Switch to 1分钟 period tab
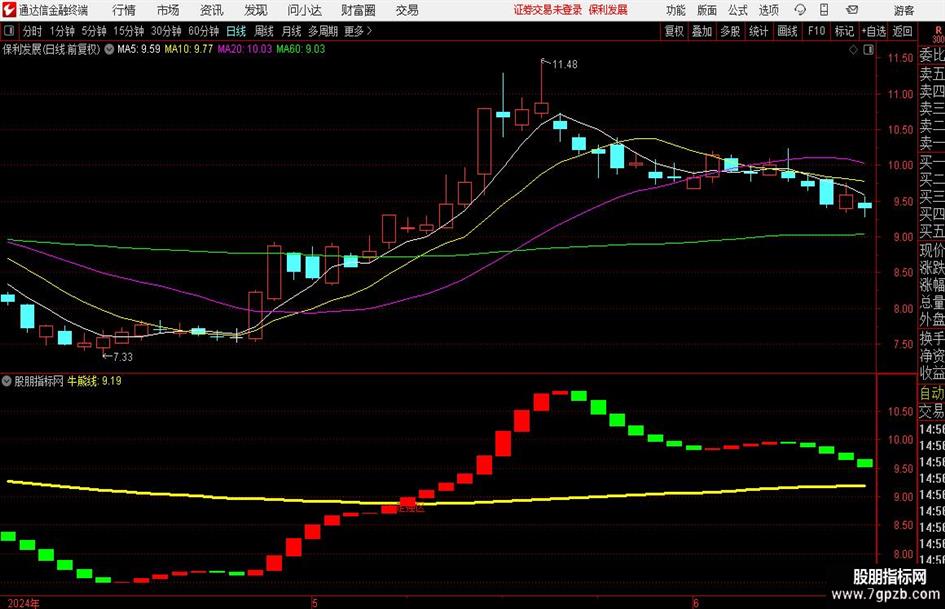Image resolution: width=945 pixels, height=609 pixels. (61, 31)
